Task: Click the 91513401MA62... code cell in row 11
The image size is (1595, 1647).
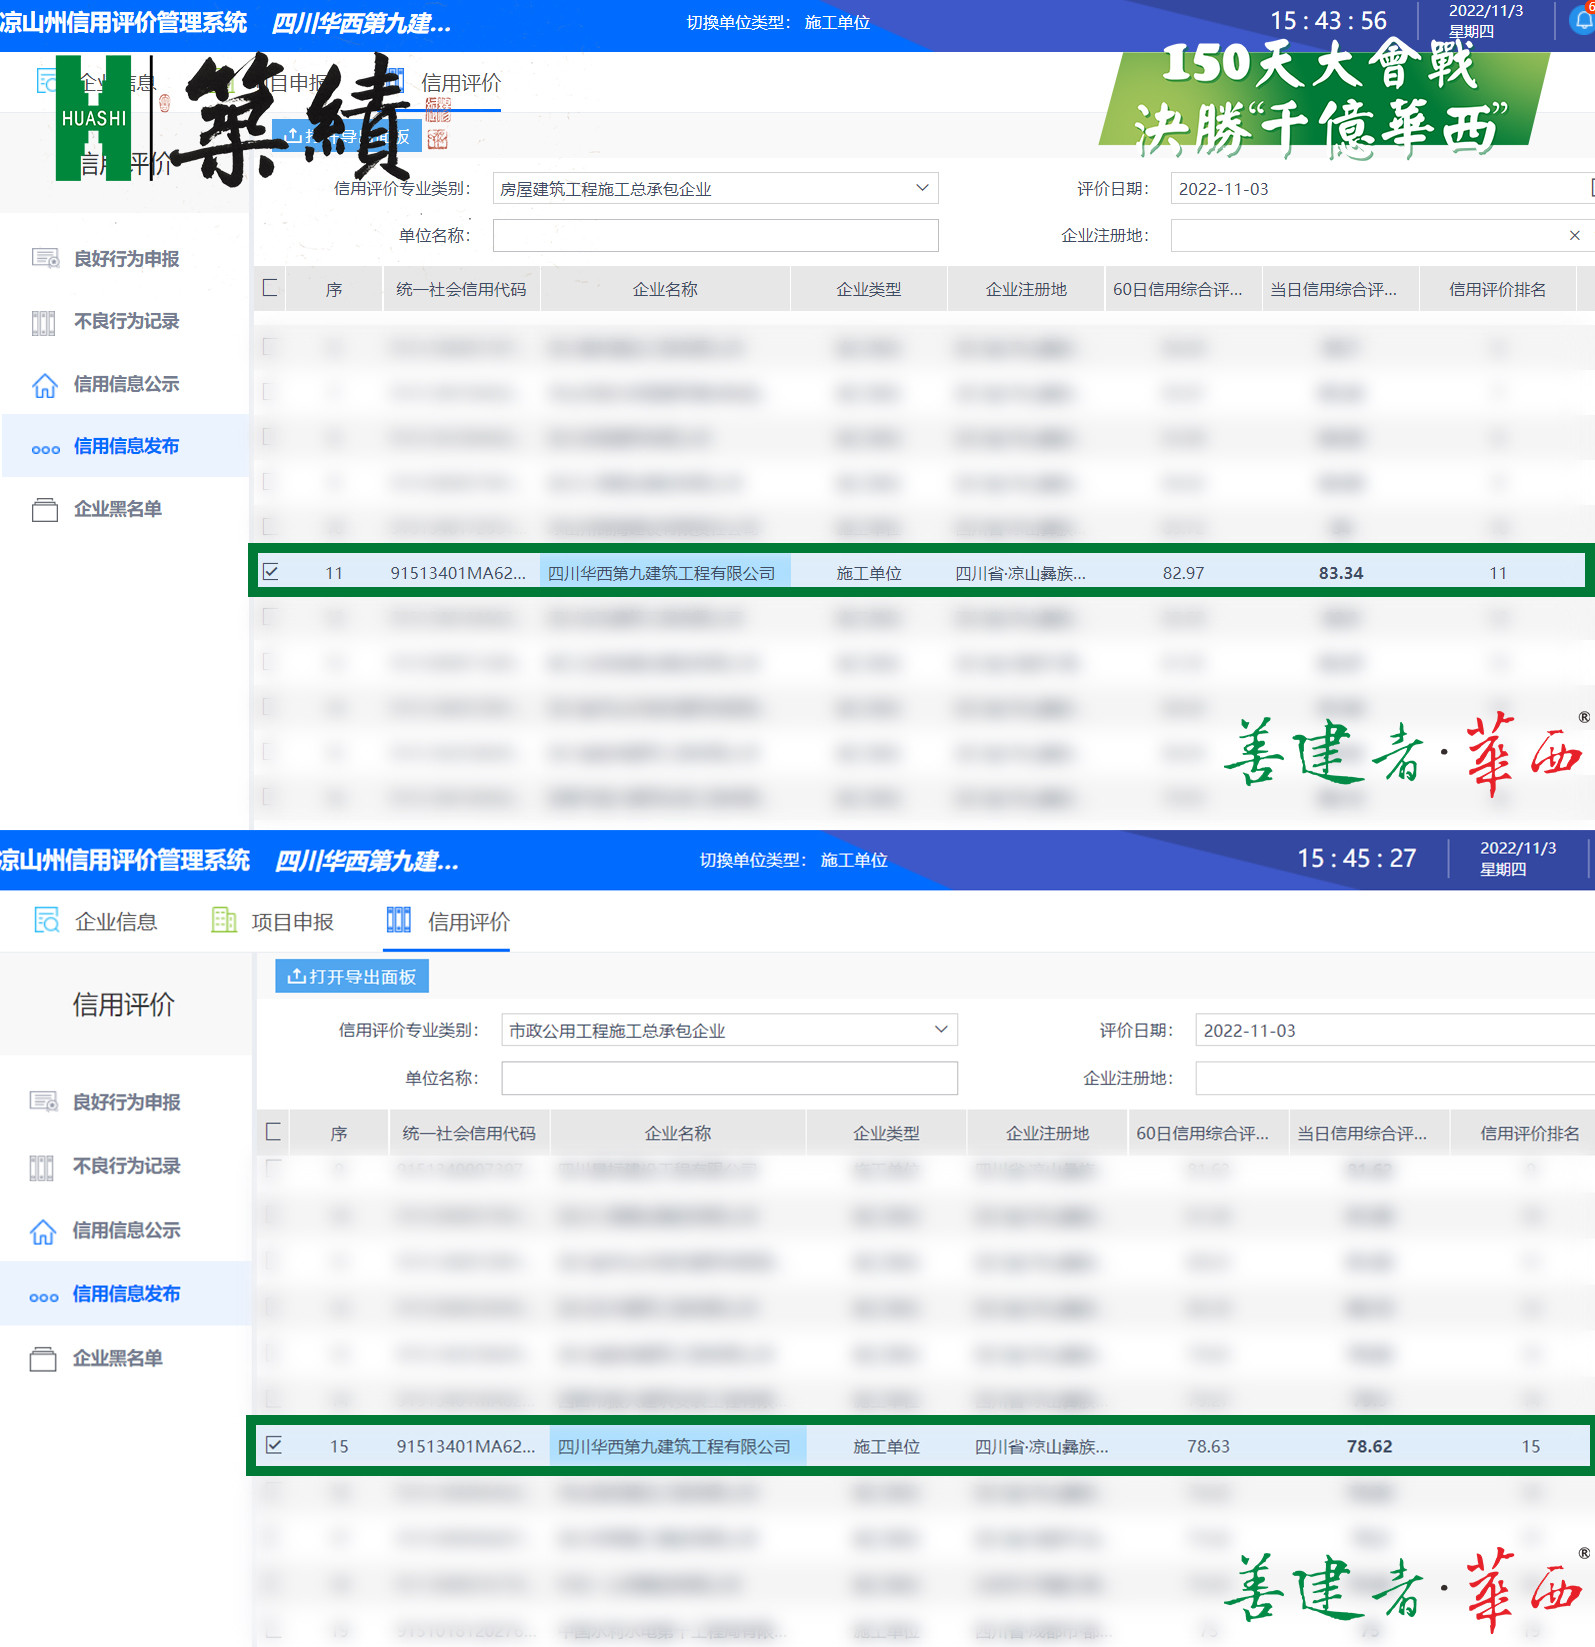Action: [458, 573]
